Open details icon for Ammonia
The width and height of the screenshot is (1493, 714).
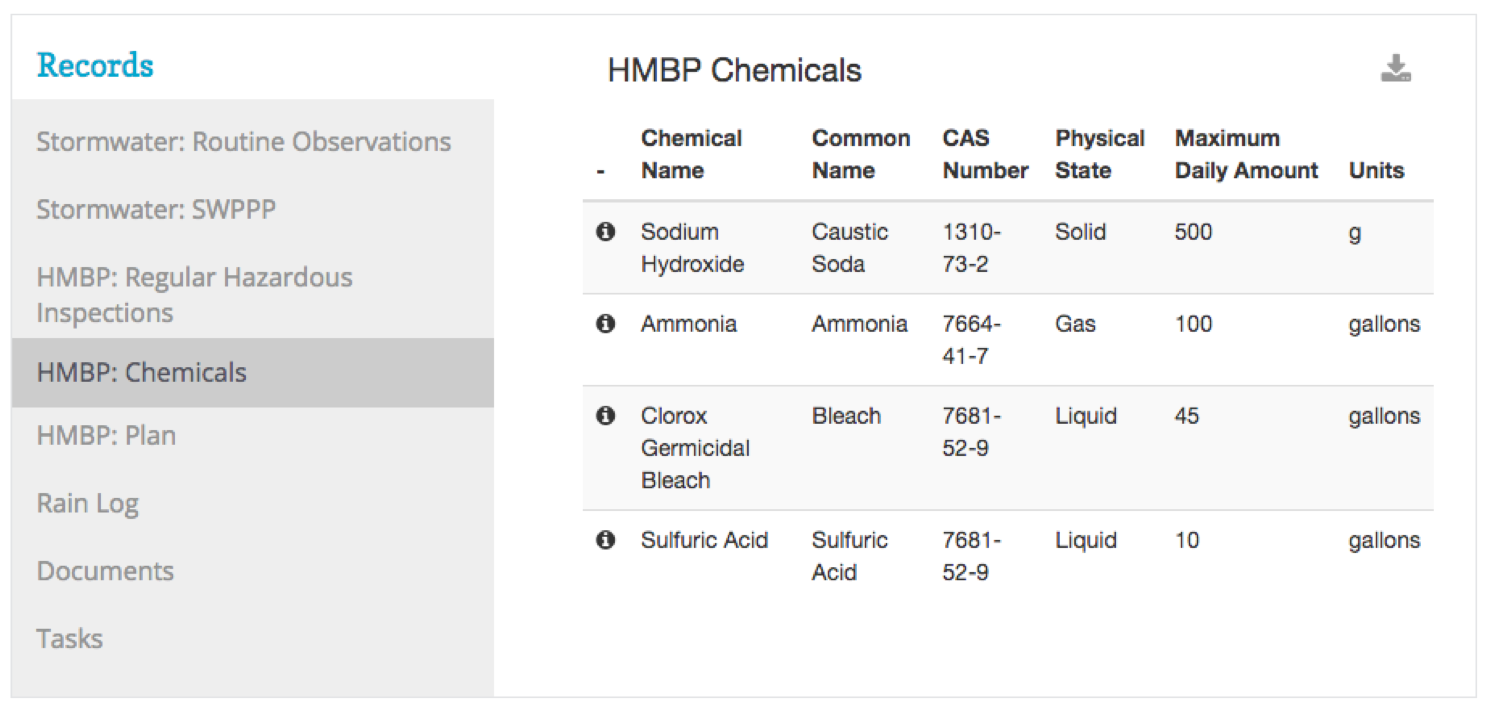605,323
